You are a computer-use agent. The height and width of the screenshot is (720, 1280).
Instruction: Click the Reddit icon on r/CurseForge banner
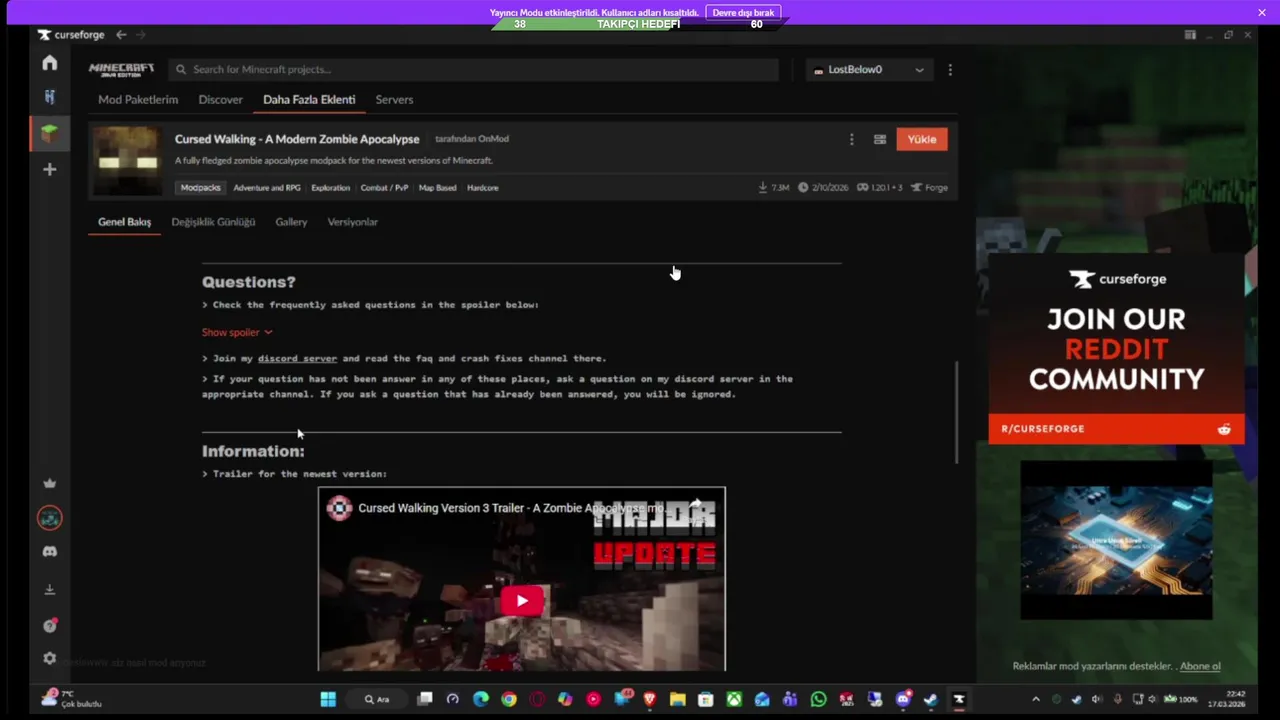coord(1224,429)
